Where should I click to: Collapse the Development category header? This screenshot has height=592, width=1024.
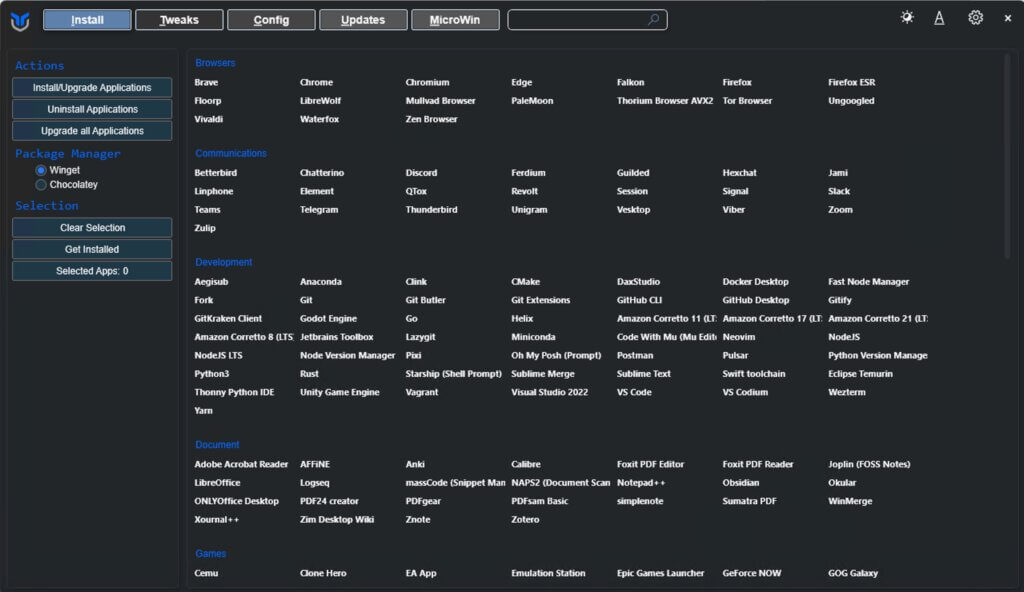(223, 262)
